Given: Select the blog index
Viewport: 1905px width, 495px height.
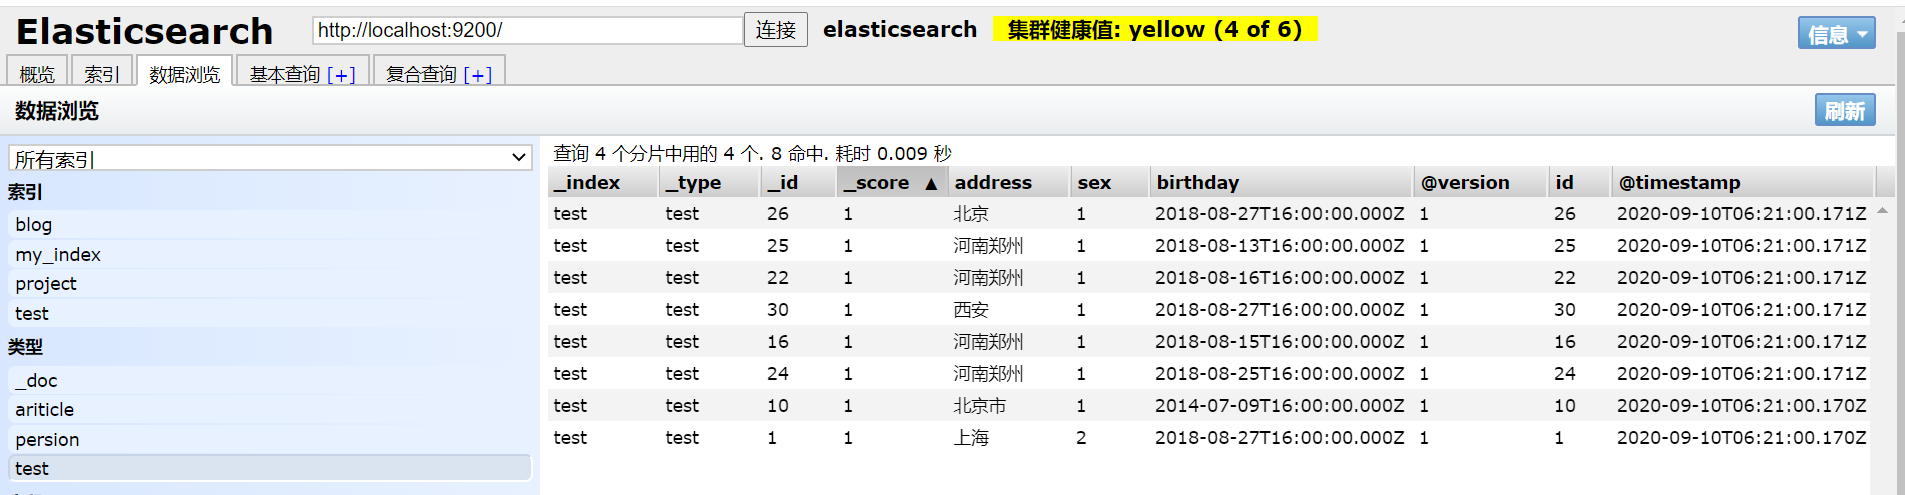Looking at the screenshot, I should [x=270, y=225].
